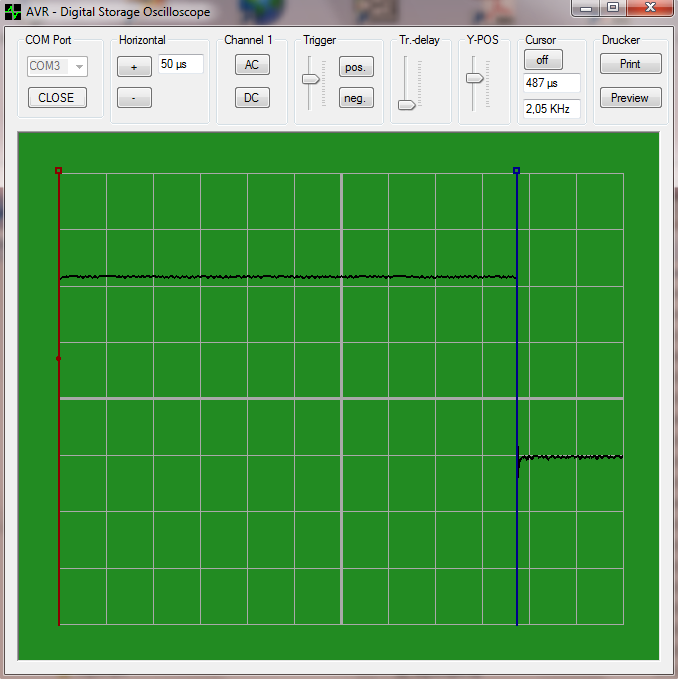Screen dimensions: 678x679
Task: Select DC coupling for Channel 1
Action: (252, 97)
